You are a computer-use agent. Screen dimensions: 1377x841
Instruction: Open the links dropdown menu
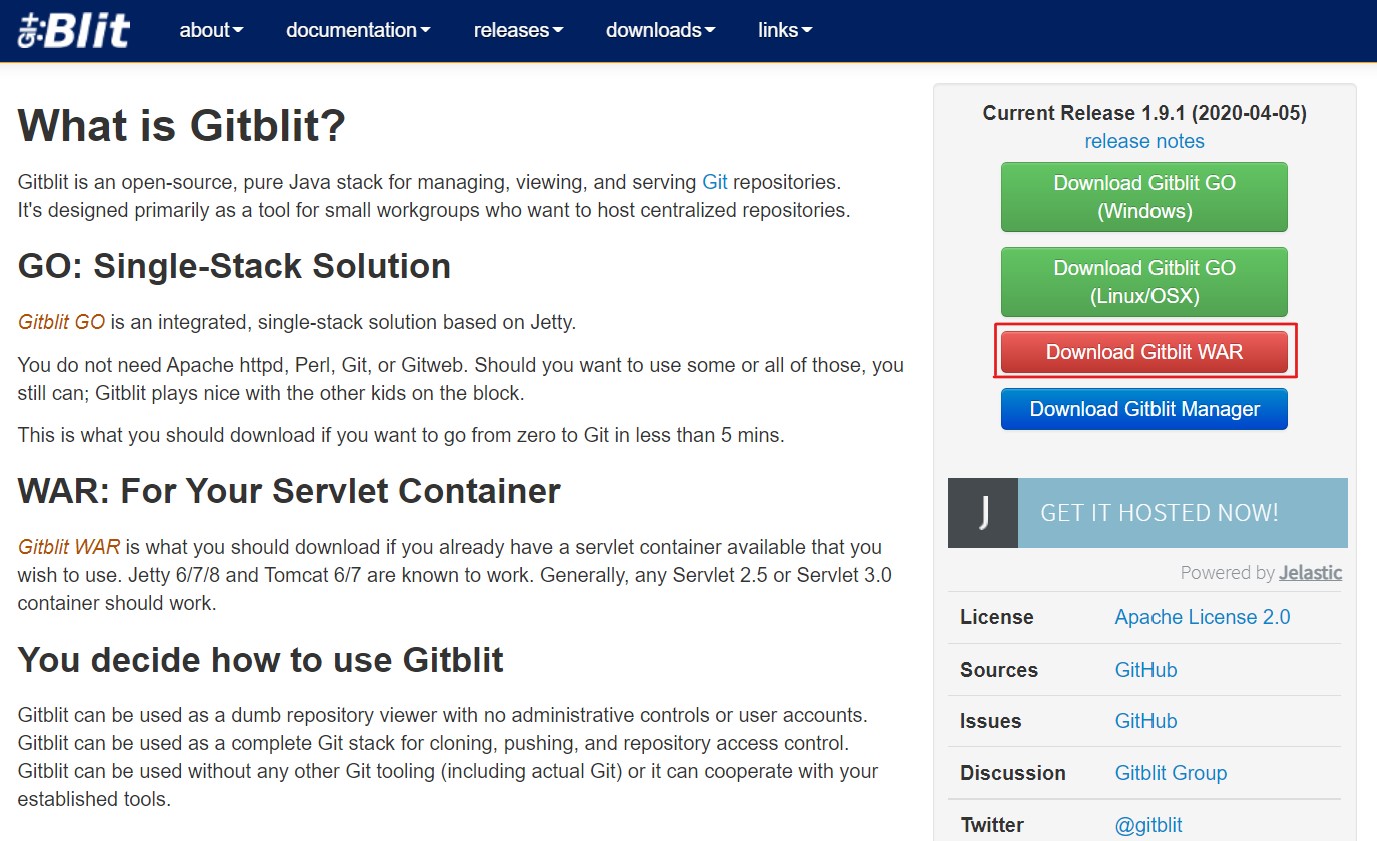point(785,30)
